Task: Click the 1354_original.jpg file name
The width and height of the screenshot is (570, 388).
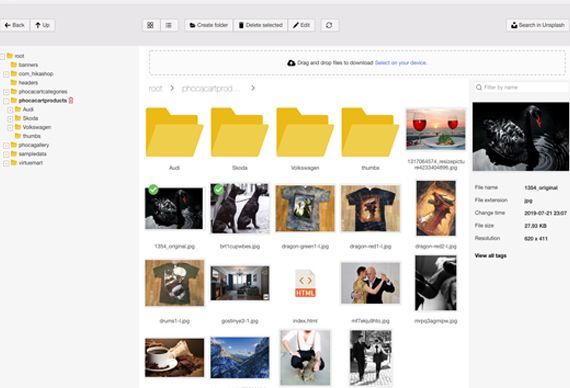Action: pos(174,246)
